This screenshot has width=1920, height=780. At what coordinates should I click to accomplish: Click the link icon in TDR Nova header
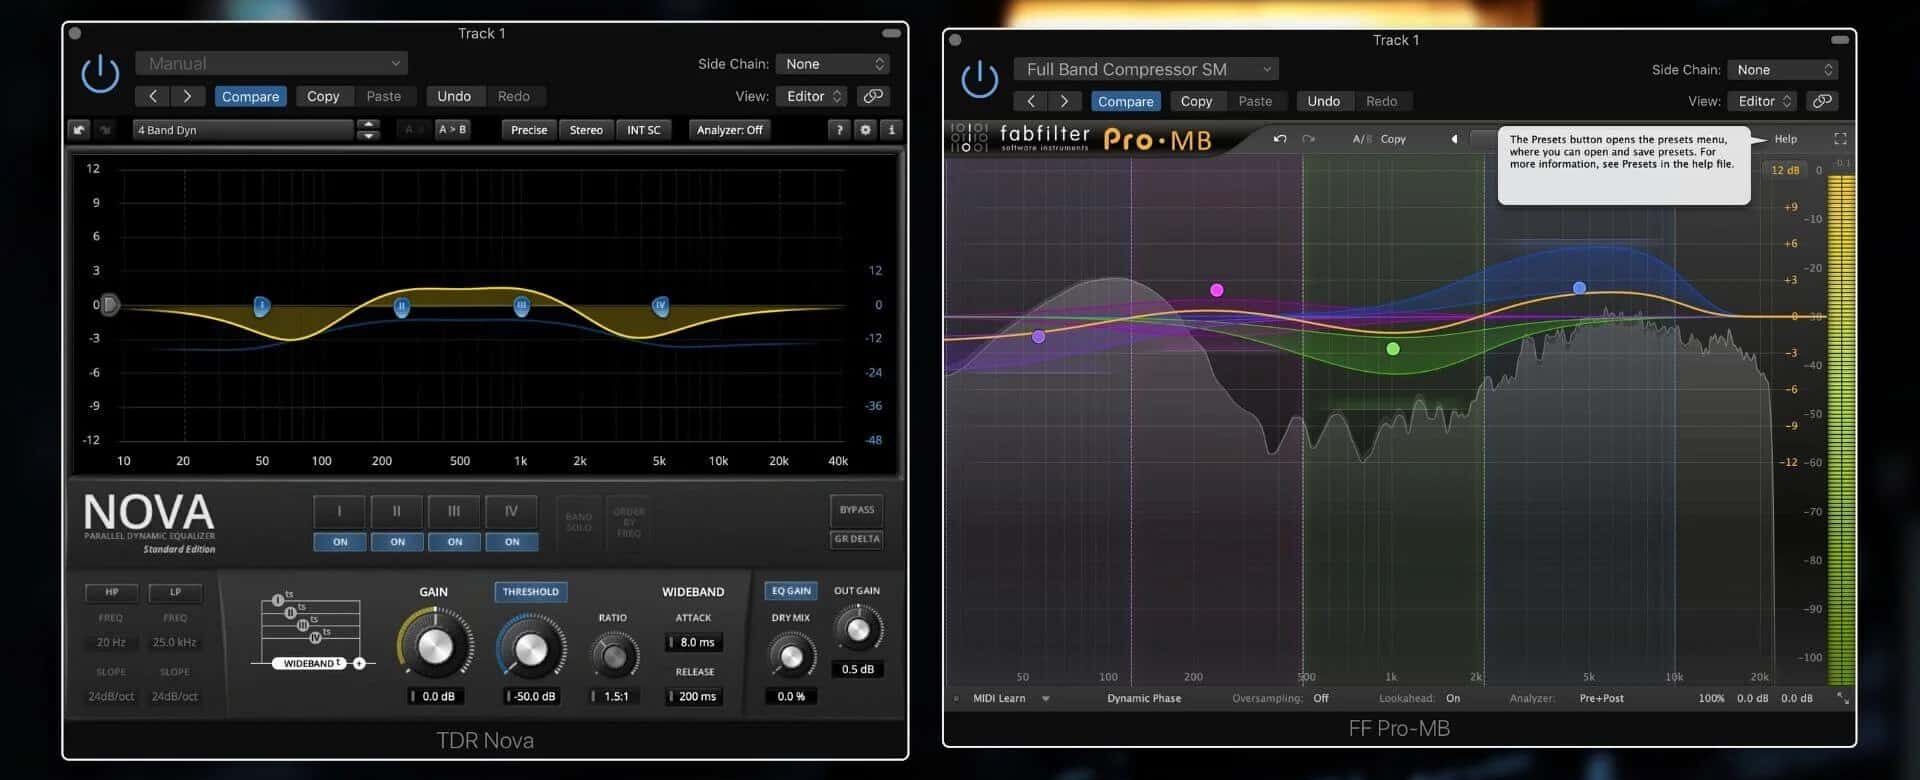[x=873, y=96]
